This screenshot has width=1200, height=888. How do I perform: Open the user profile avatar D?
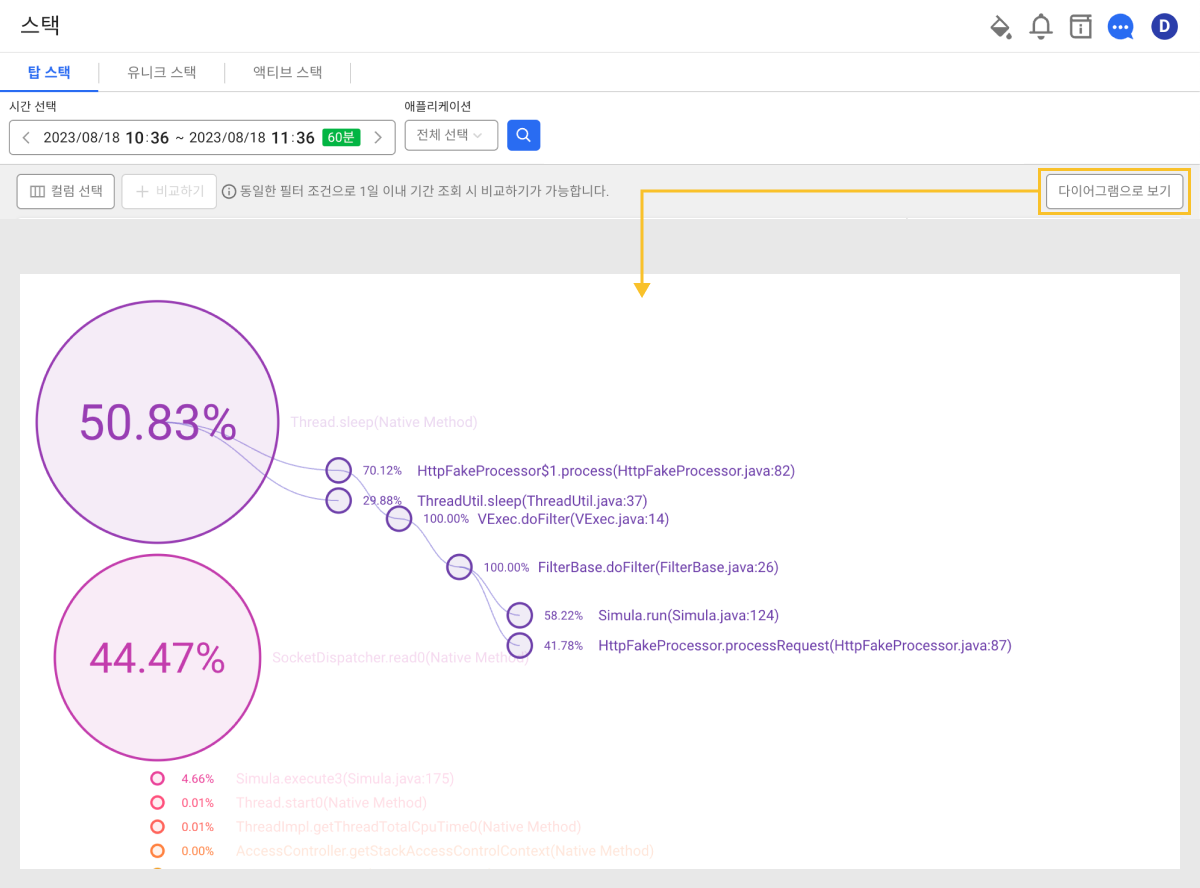pos(1164,26)
